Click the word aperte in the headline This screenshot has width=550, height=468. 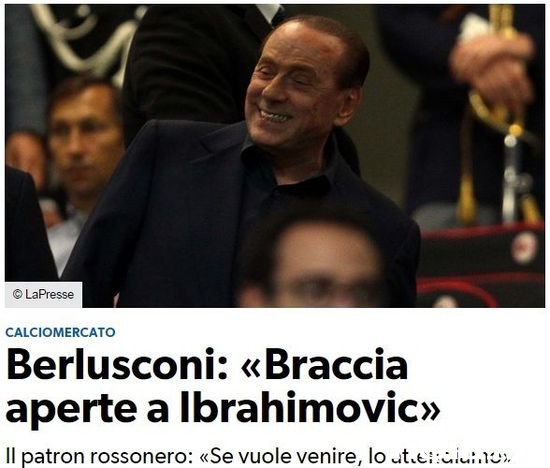point(72,410)
